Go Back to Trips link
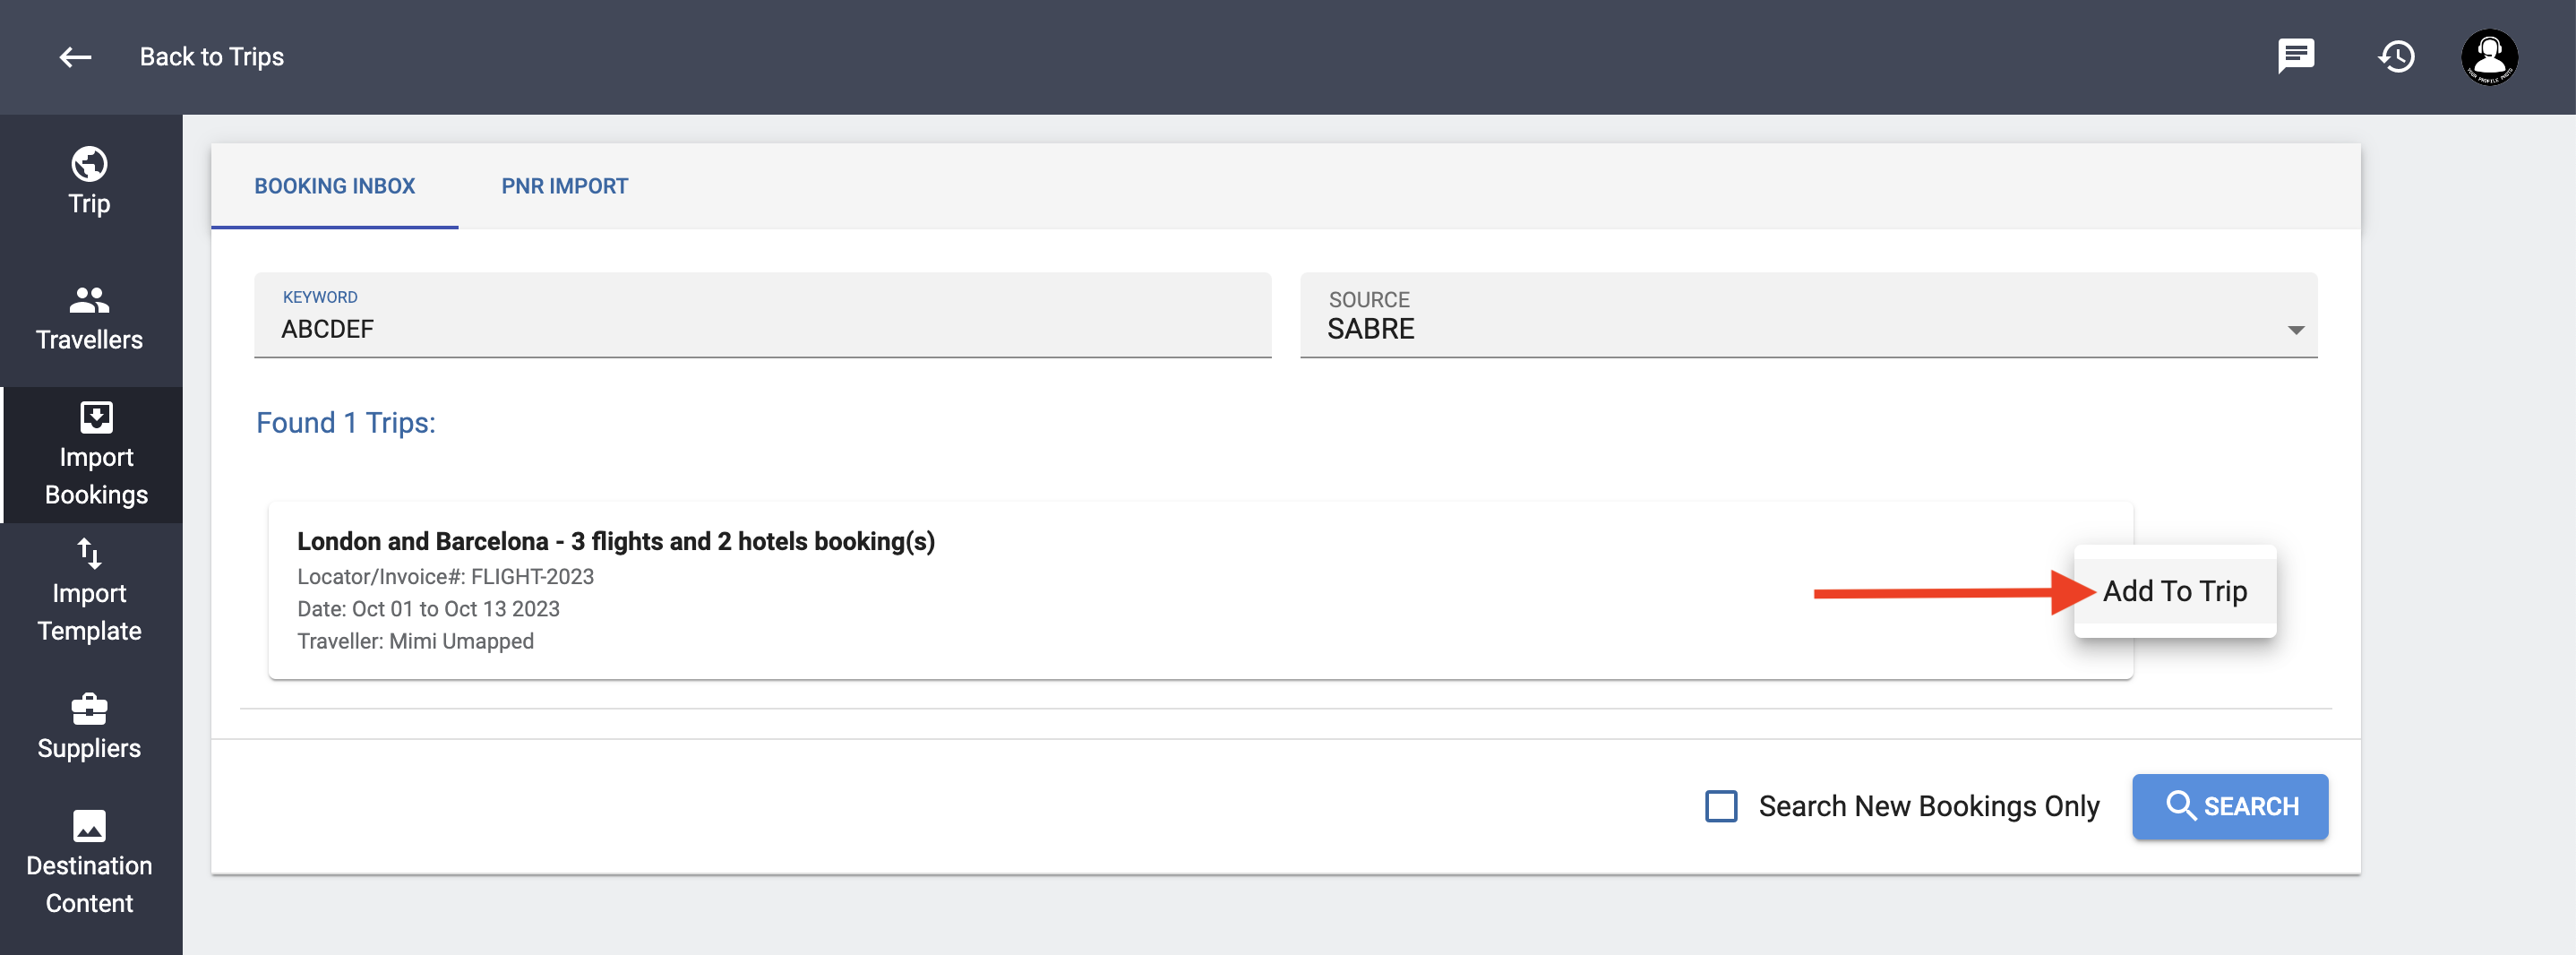Viewport: 2576px width, 955px height. point(211,57)
